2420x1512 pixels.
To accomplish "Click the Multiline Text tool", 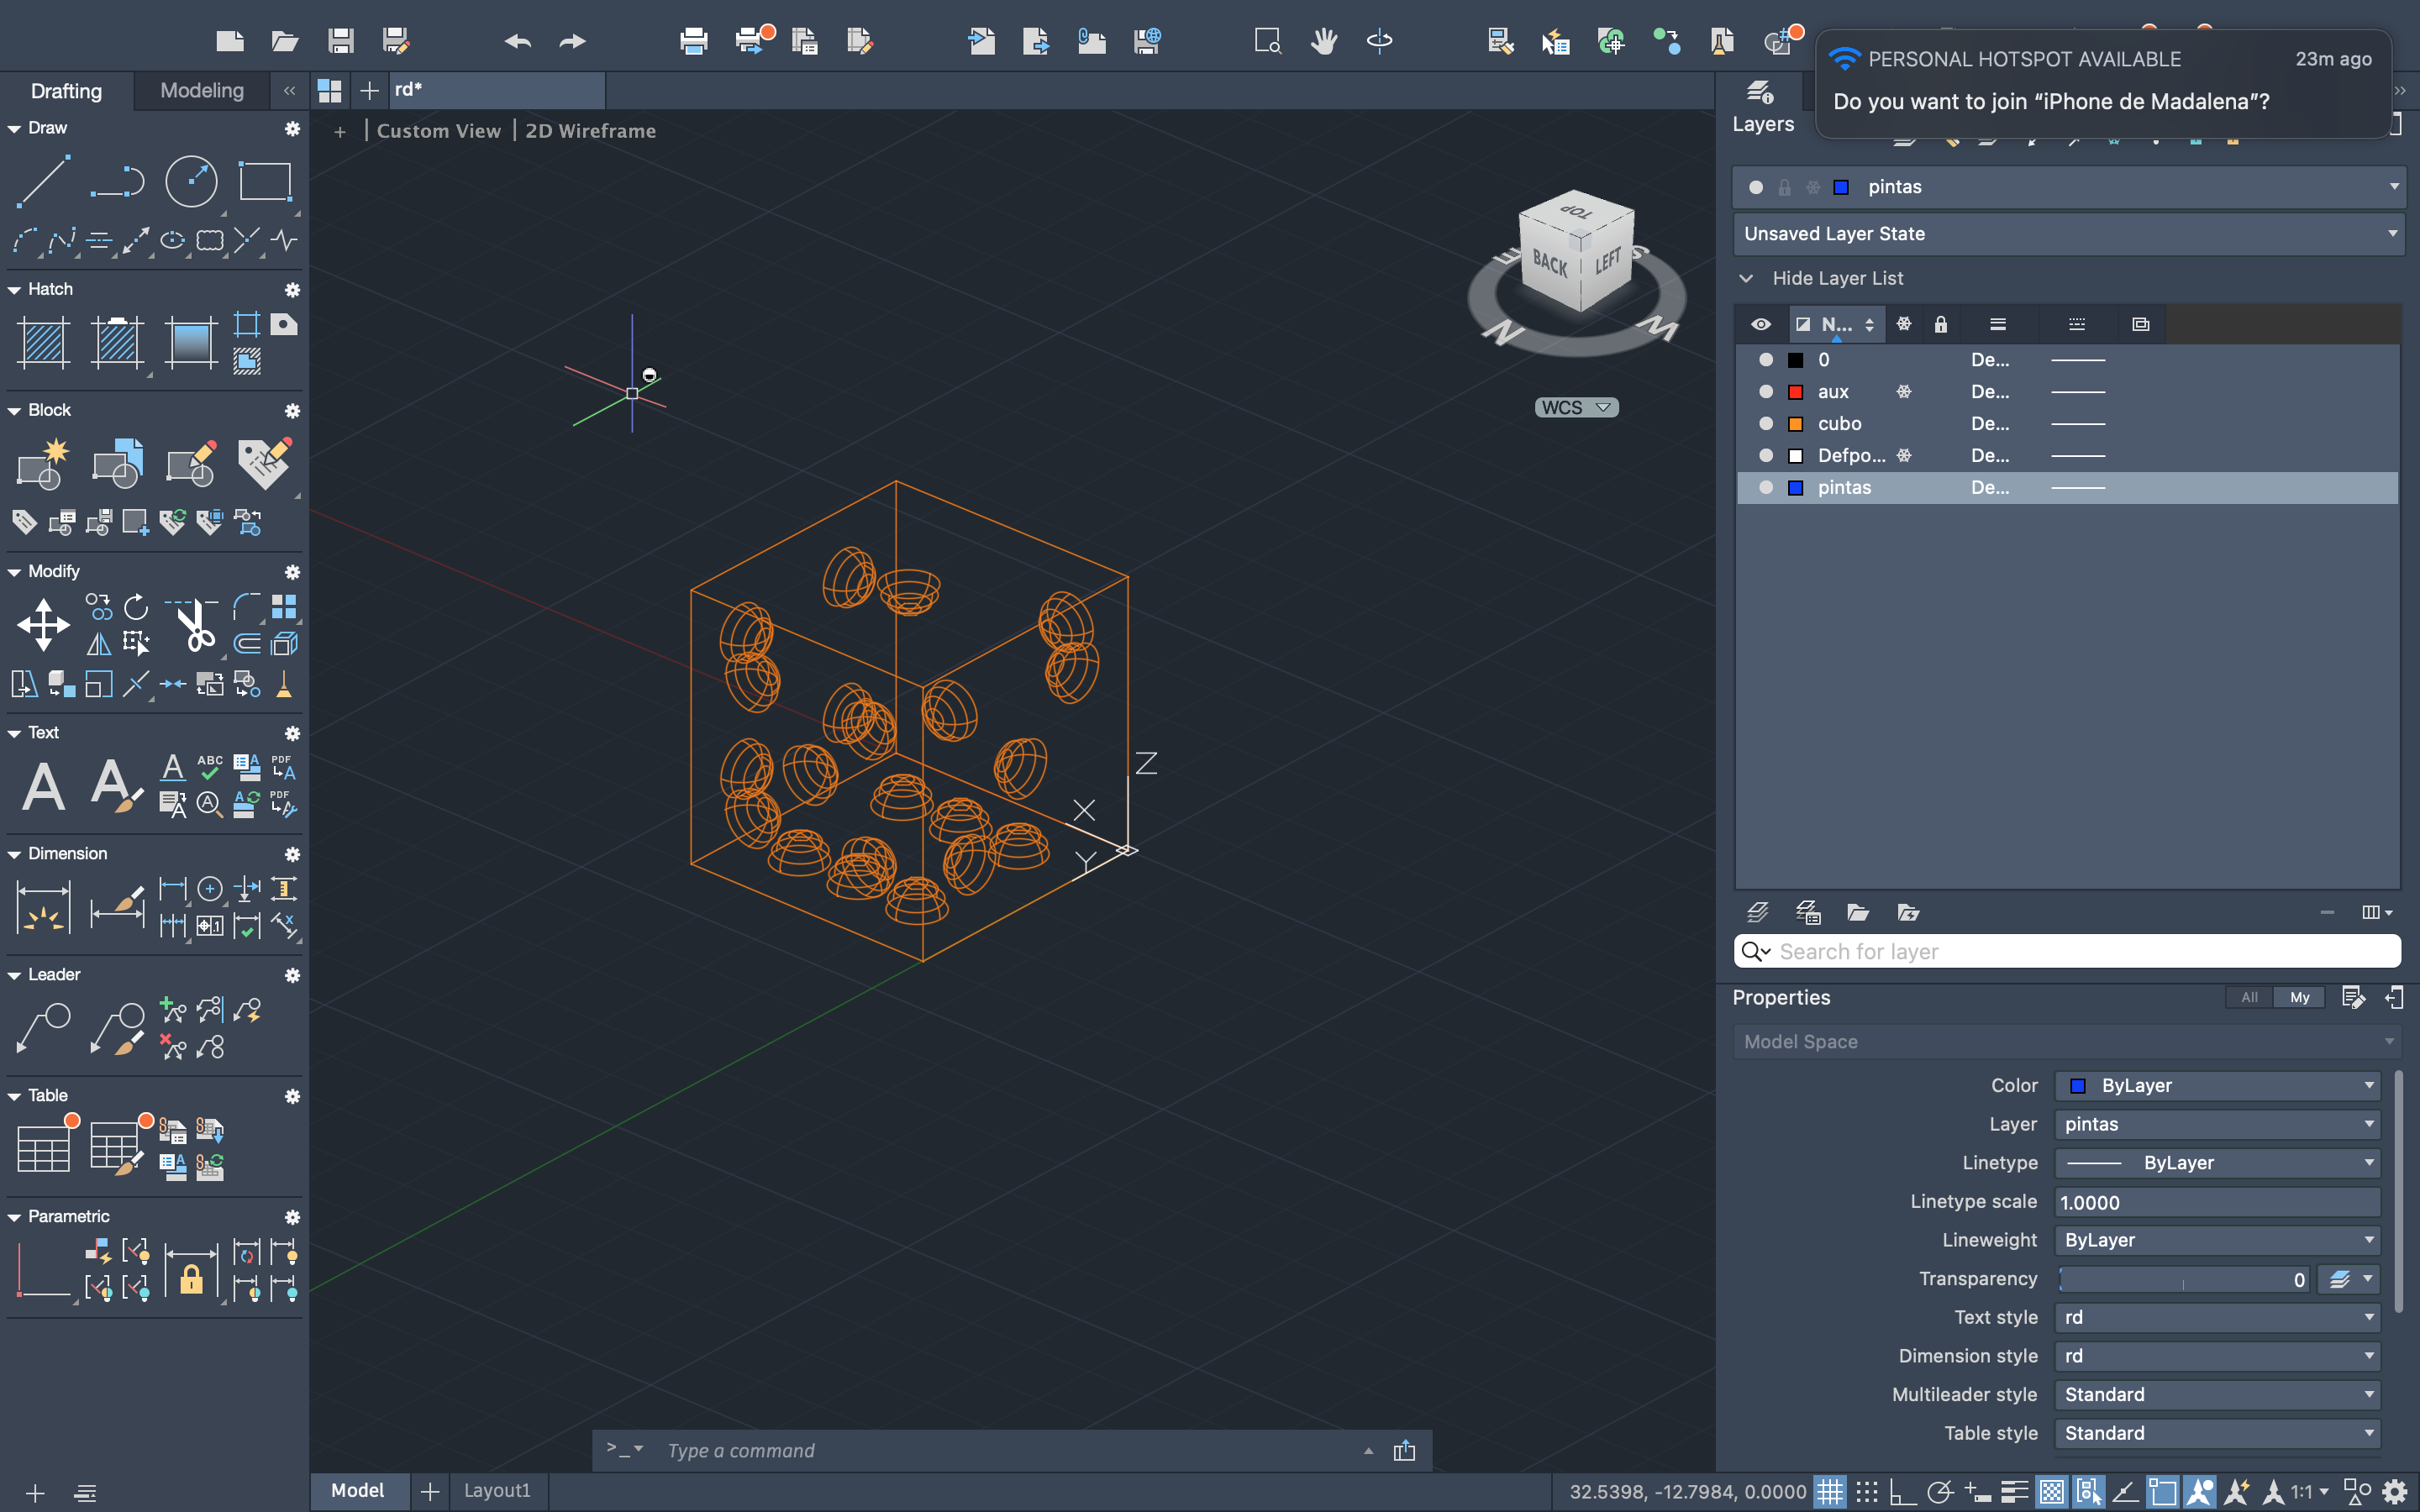I will point(43,786).
